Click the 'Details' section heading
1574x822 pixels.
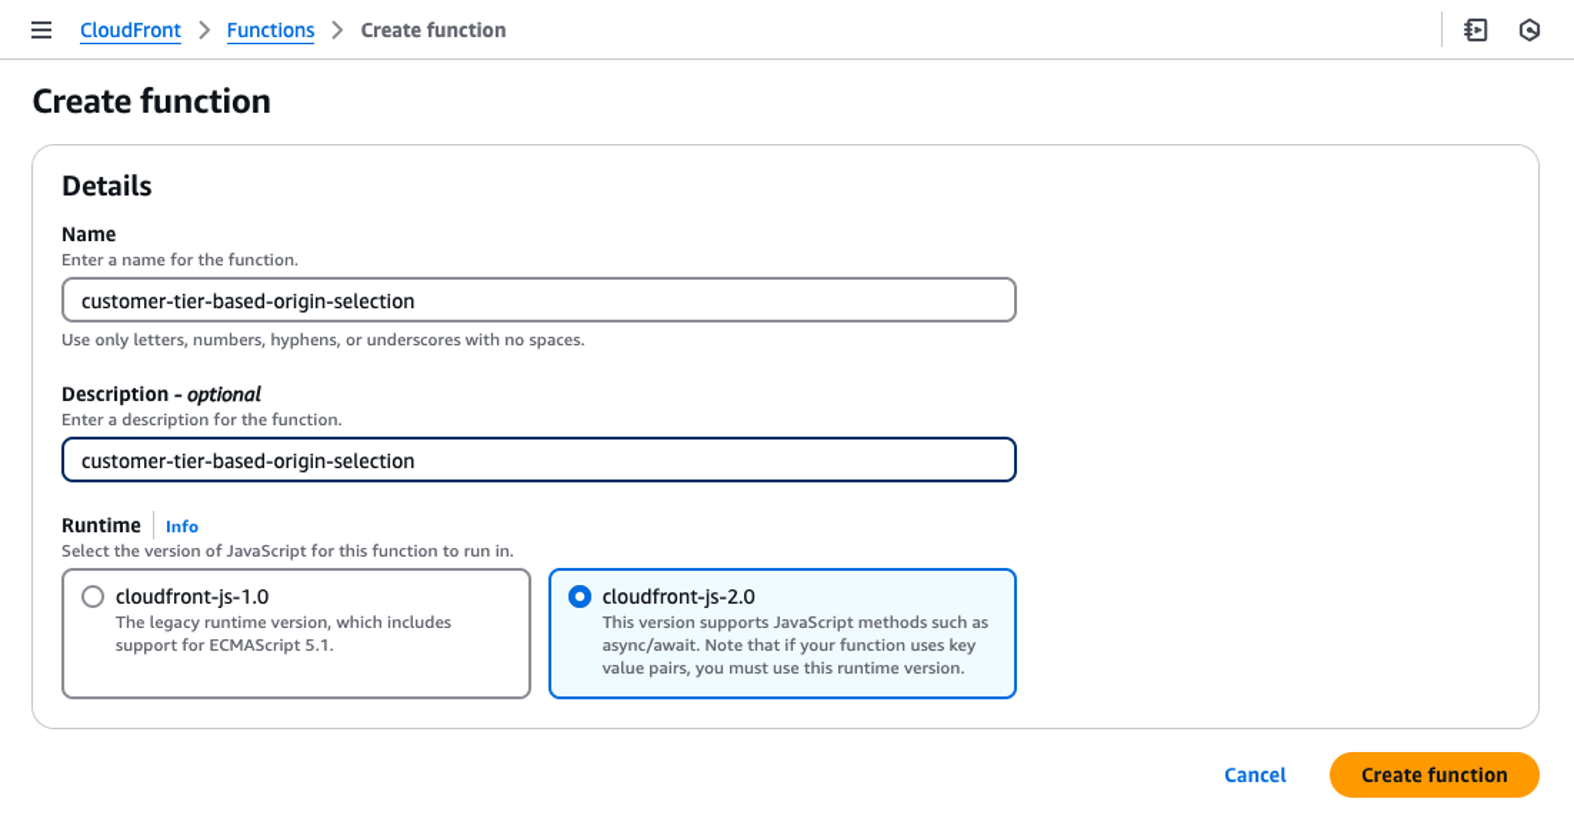(107, 186)
